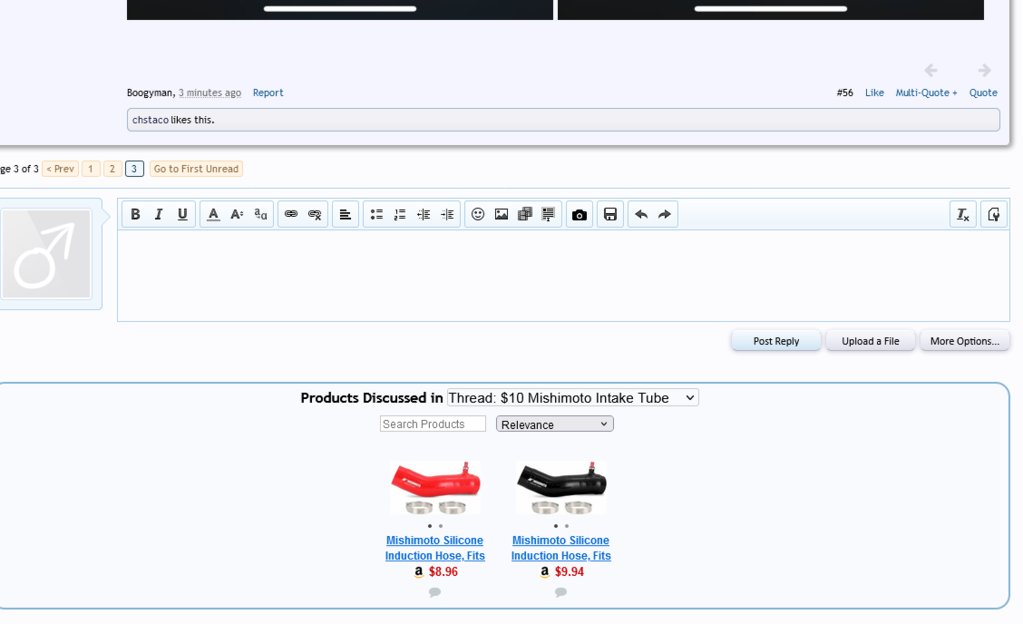Click the insert quote/special icon
This screenshot has height=624, width=1023.
(x=548, y=214)
